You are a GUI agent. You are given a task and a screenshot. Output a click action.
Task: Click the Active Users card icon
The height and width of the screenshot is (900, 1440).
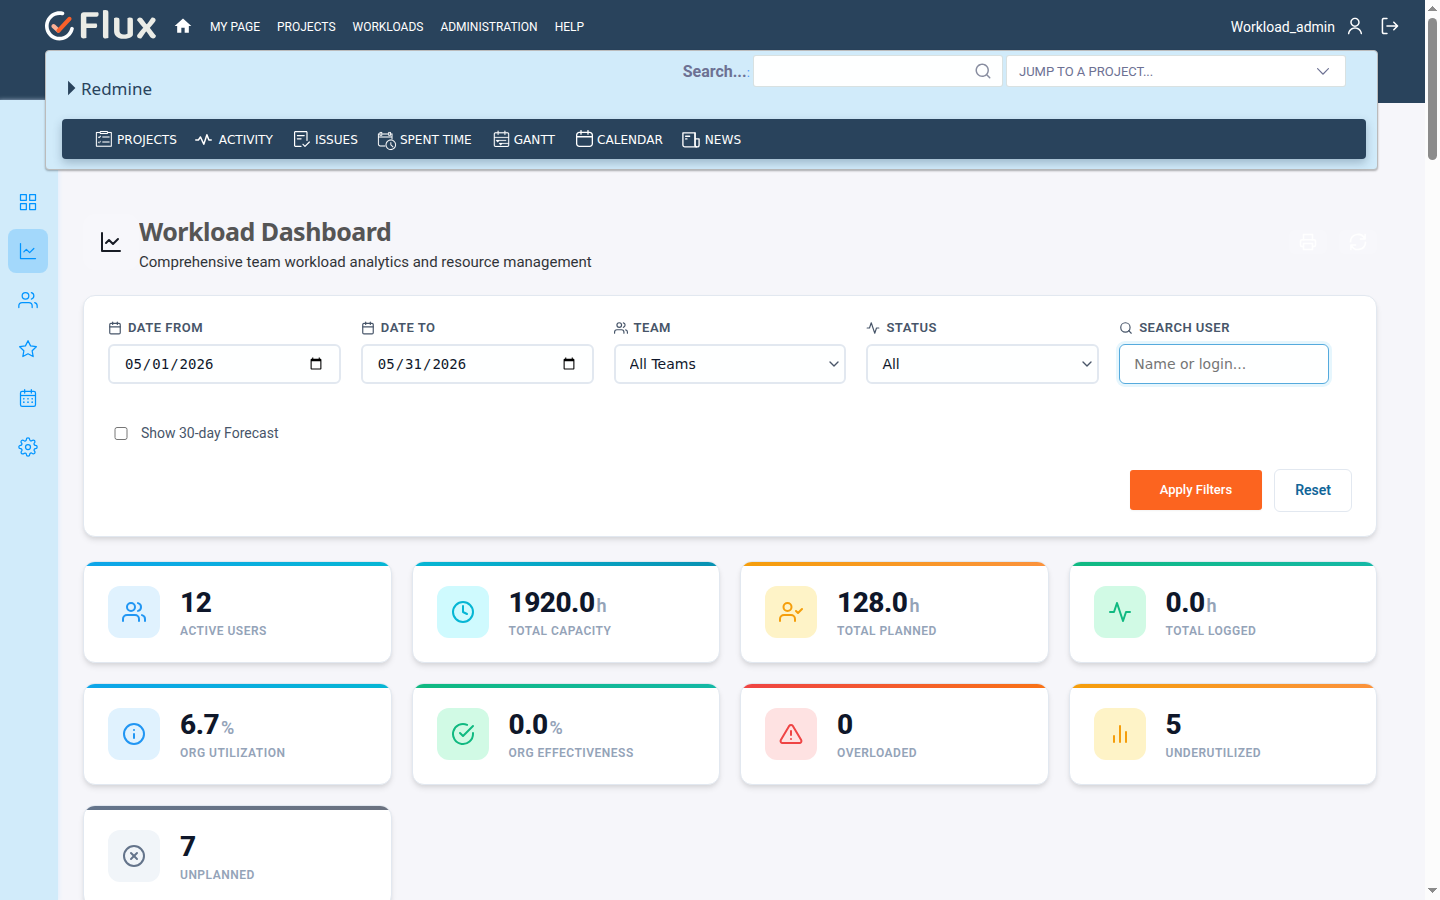click(x=134, y=612)
